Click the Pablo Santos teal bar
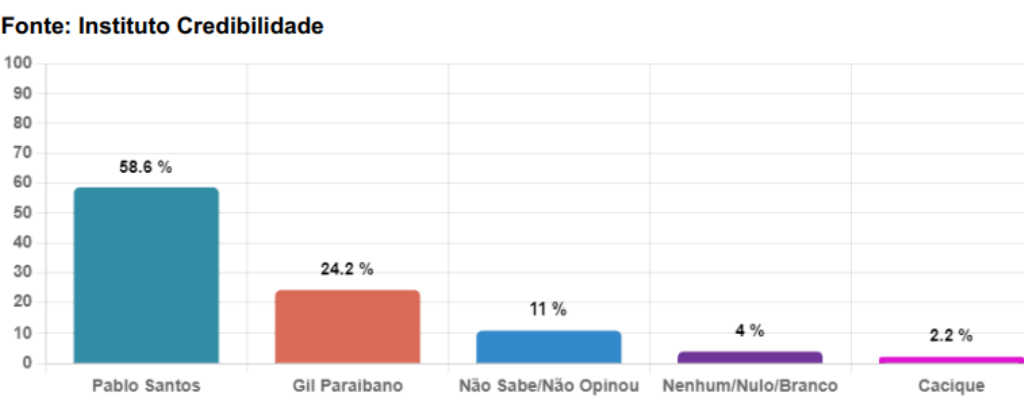1024x411 pixels. (x=146, y=275)
